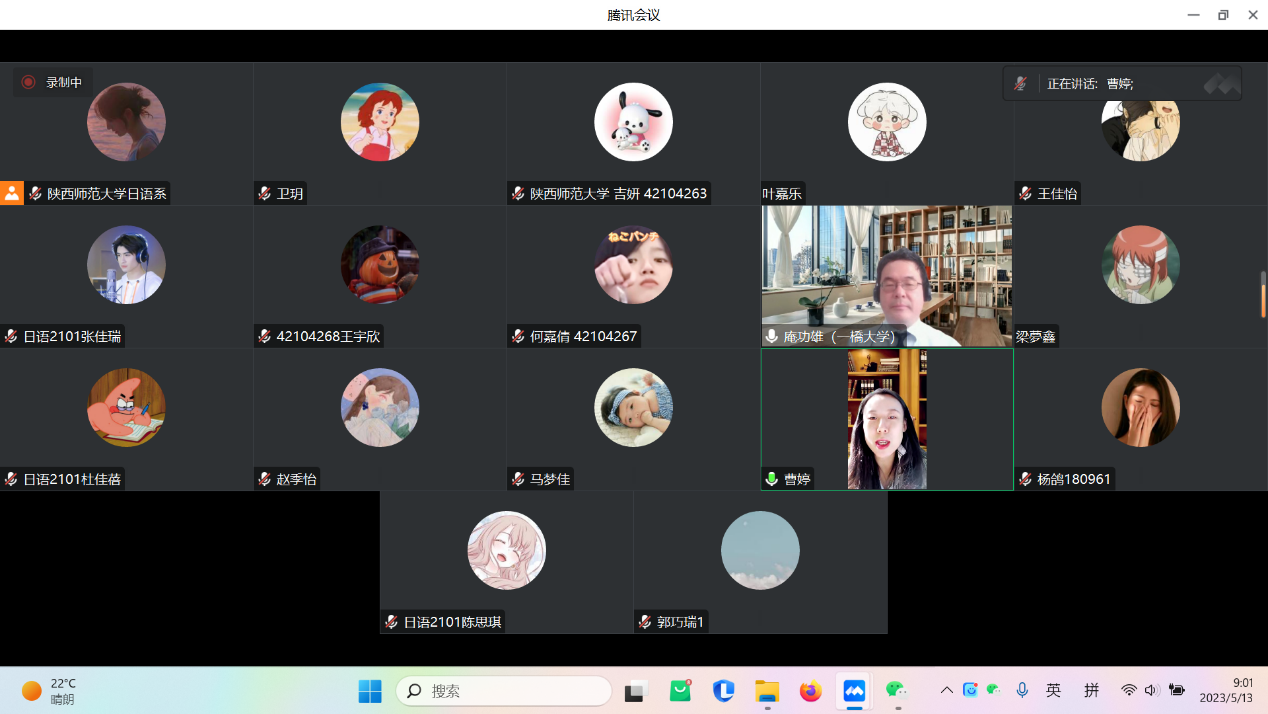Click the muted mic icon beside 王佳怡
1268x714 pixels.
click(1025, 194)
